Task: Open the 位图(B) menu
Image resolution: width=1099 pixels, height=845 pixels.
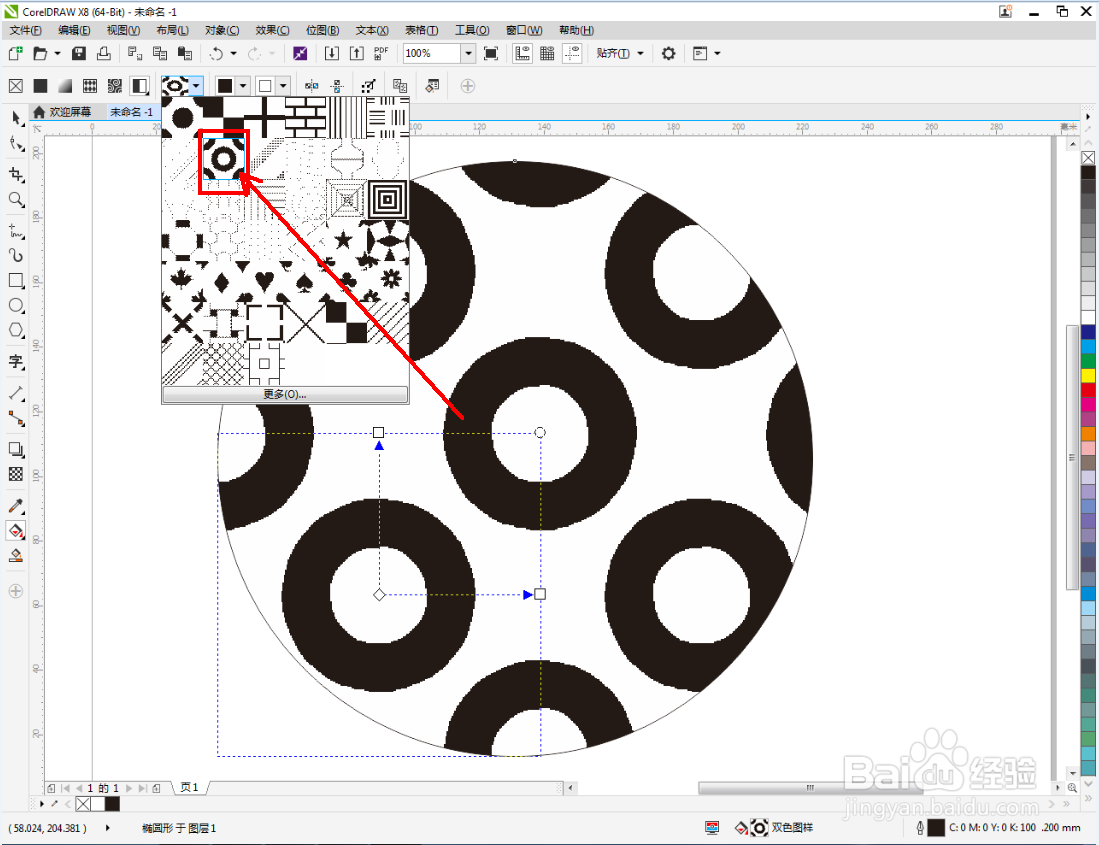Action: 322,30
